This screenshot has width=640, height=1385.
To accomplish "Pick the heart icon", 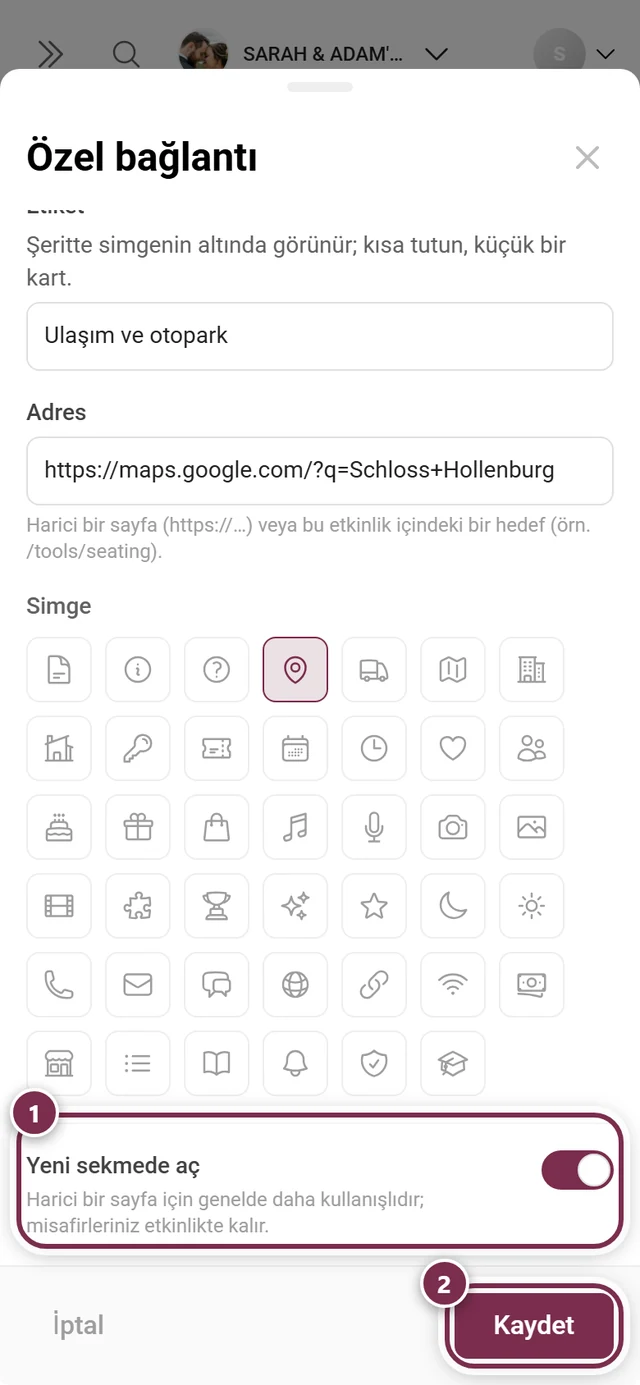I will click(x=453, y=748).
